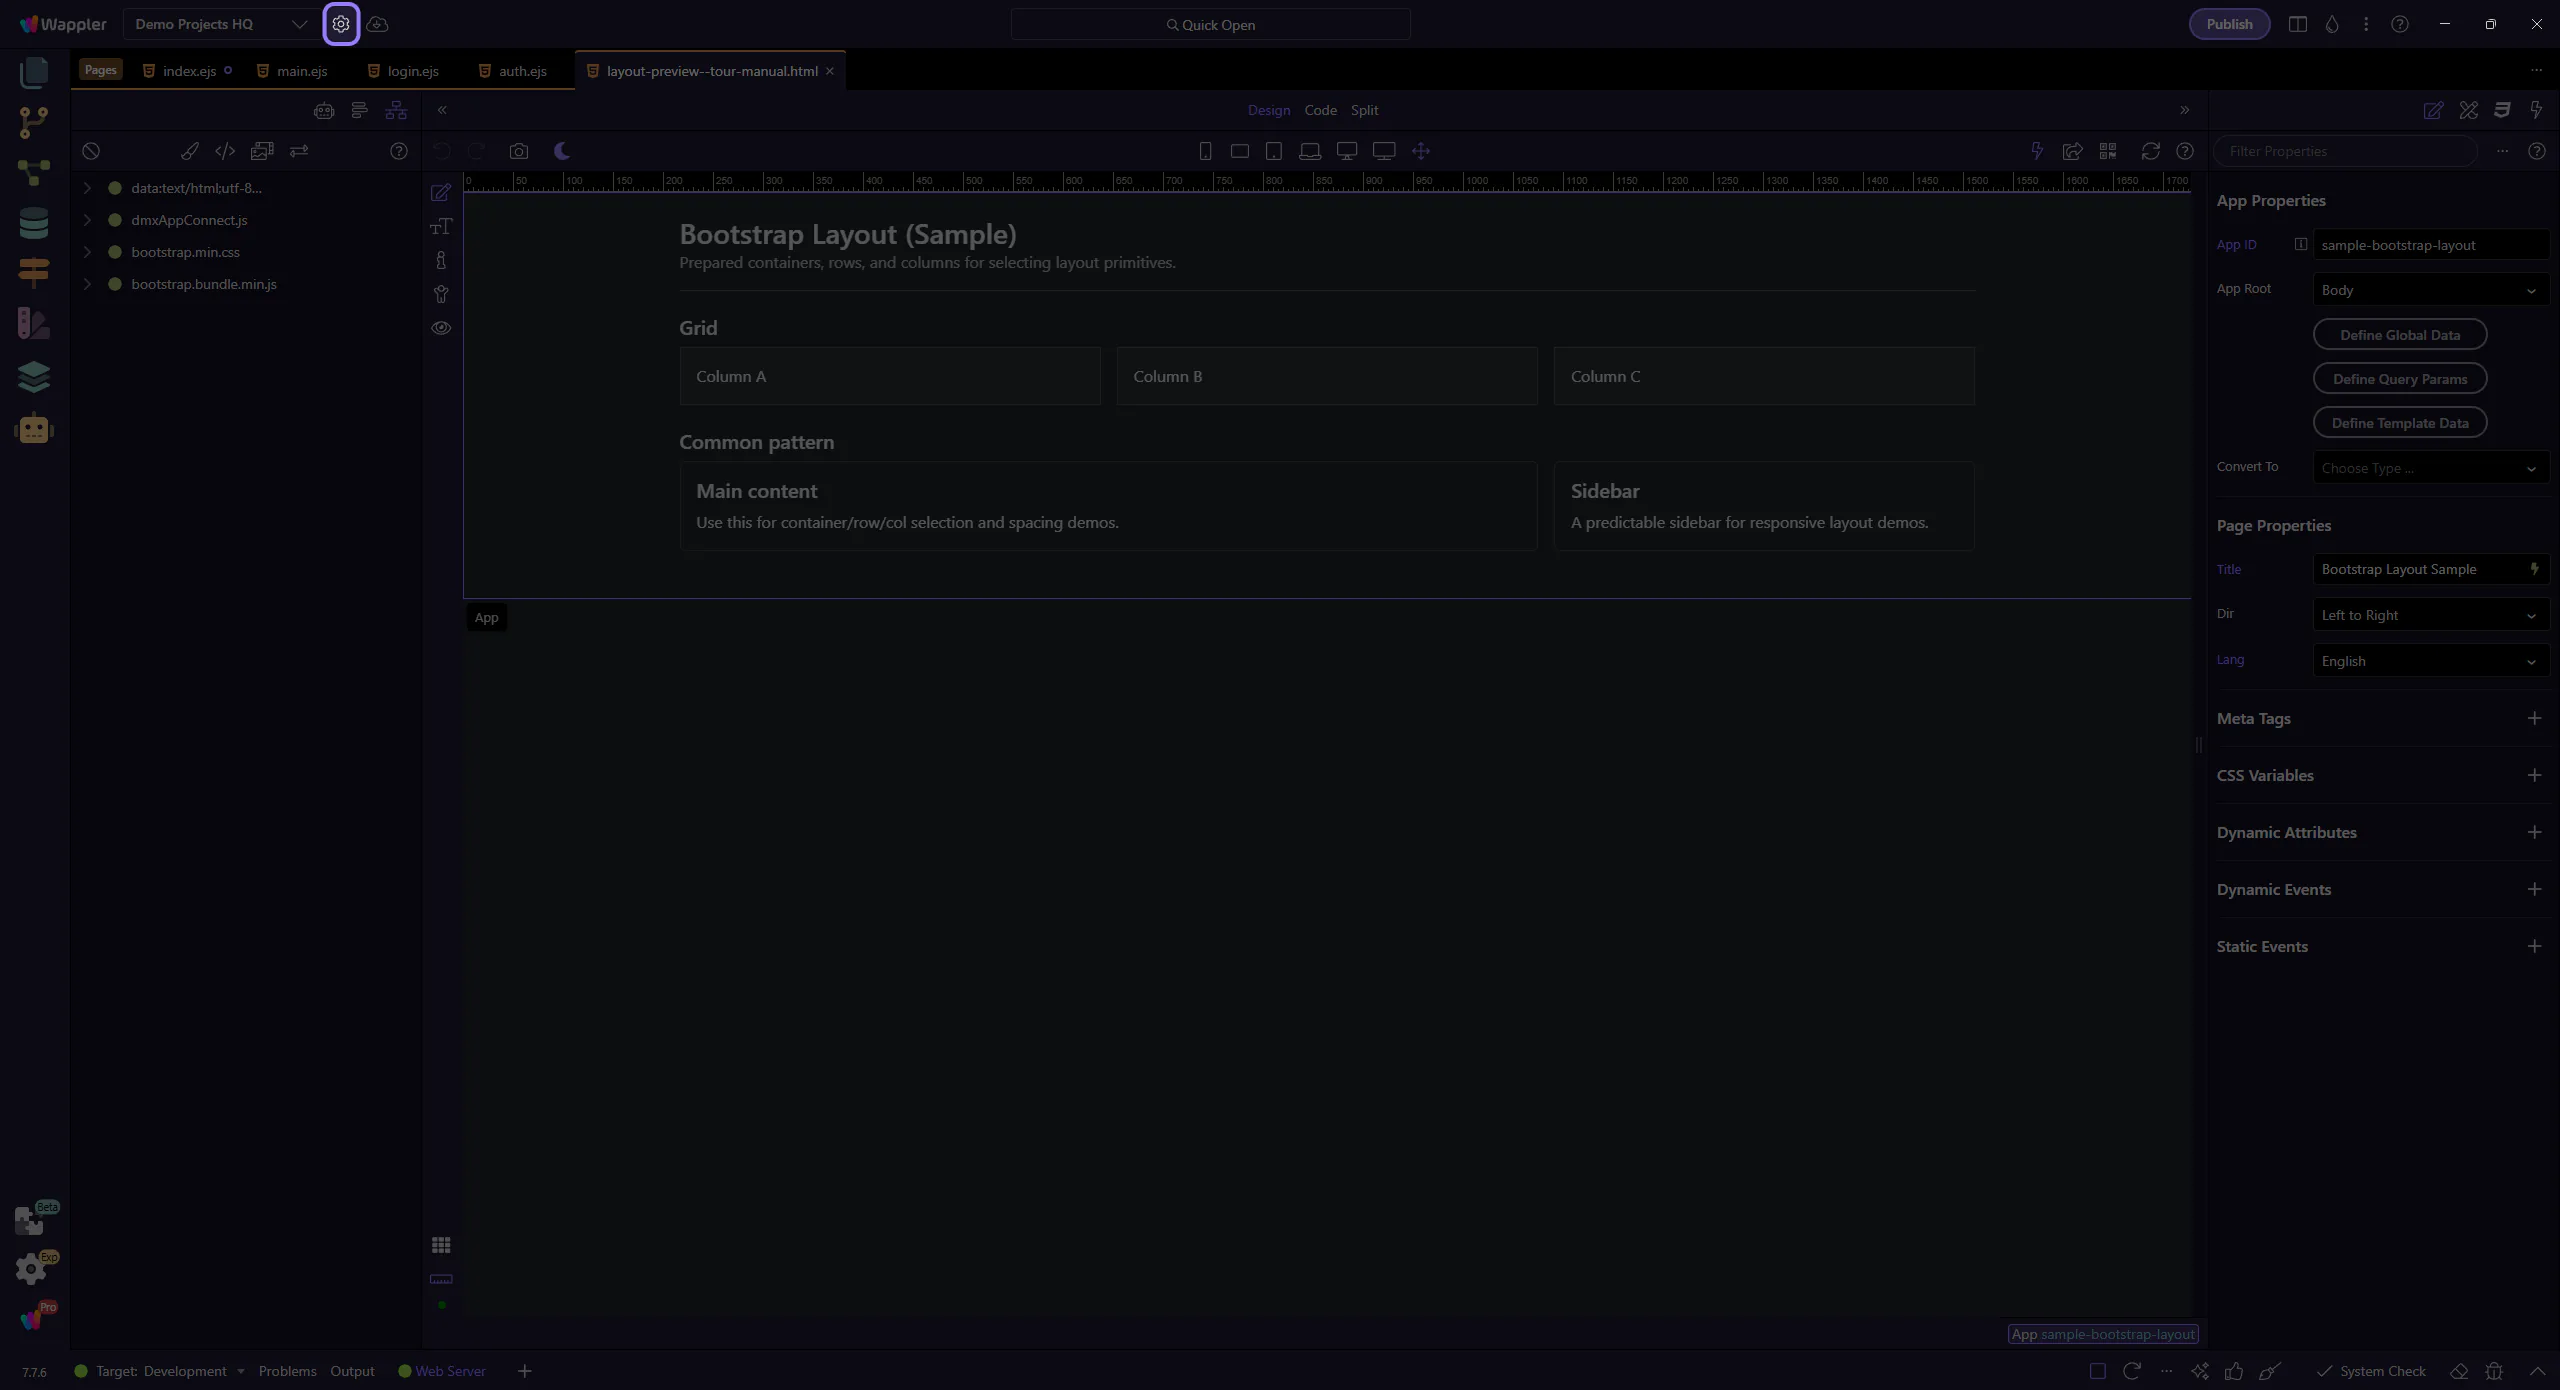
Task: Open the Routing signpost sidebar icon
Action: click(34, 272)
